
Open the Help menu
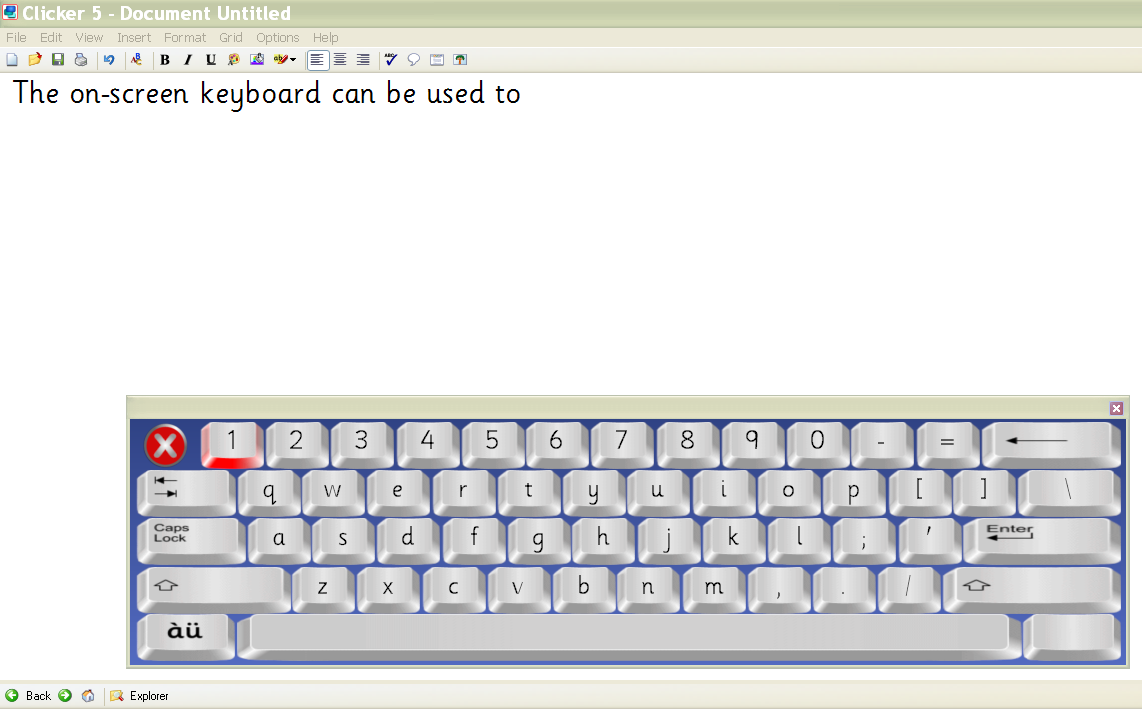[x=326, y=37]
